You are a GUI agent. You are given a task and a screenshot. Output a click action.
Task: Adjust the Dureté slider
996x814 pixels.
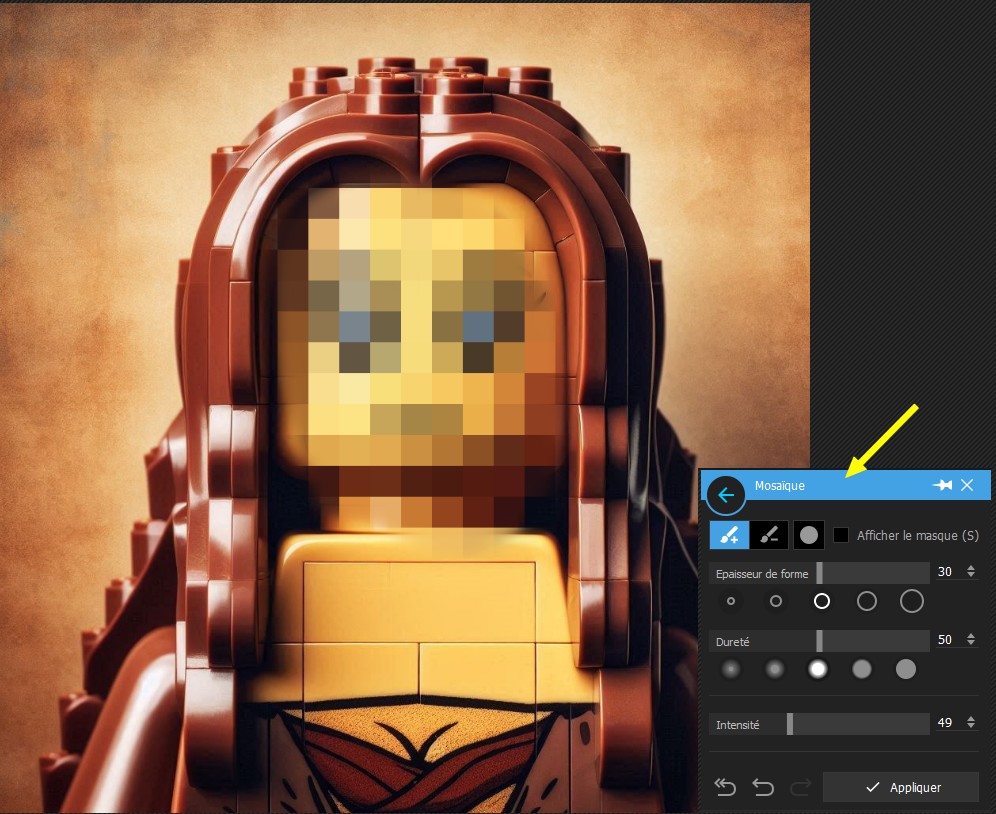(819, 641)
